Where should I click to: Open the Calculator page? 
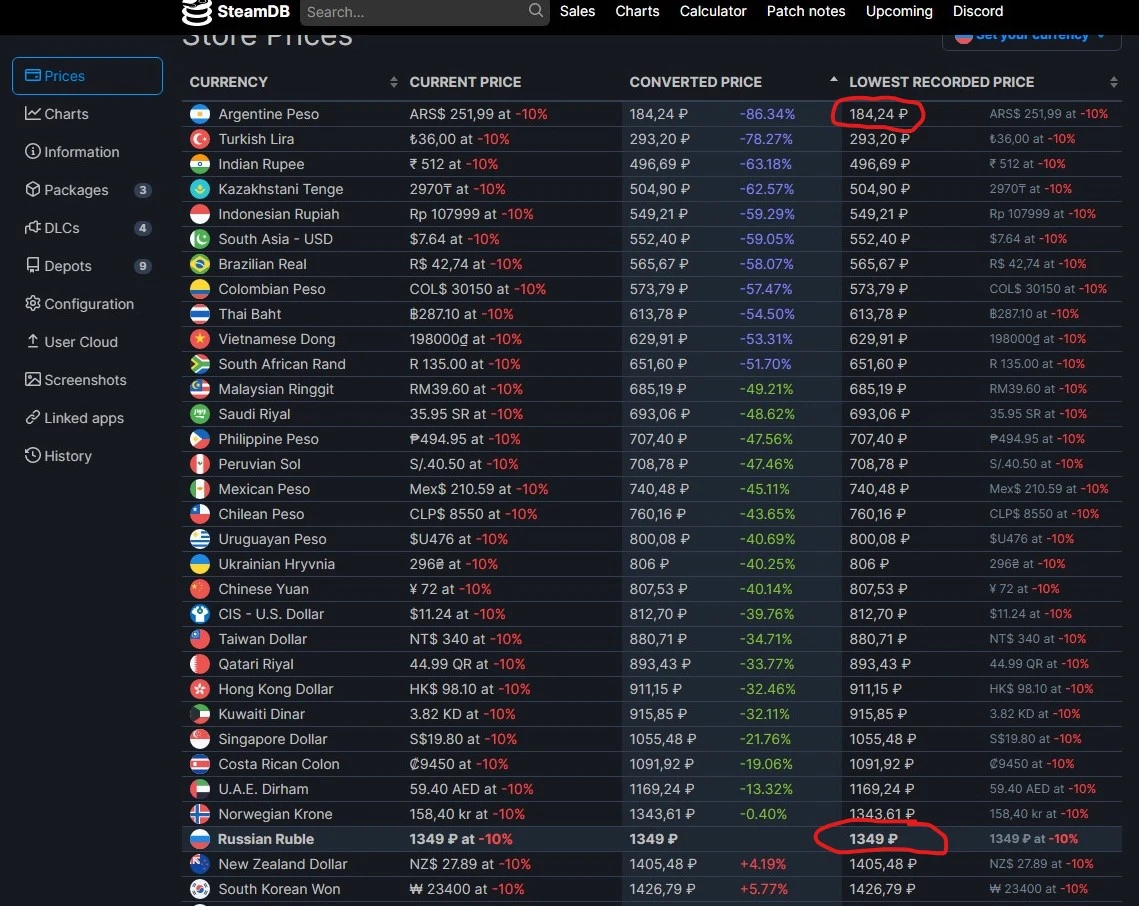click(713, 11)
